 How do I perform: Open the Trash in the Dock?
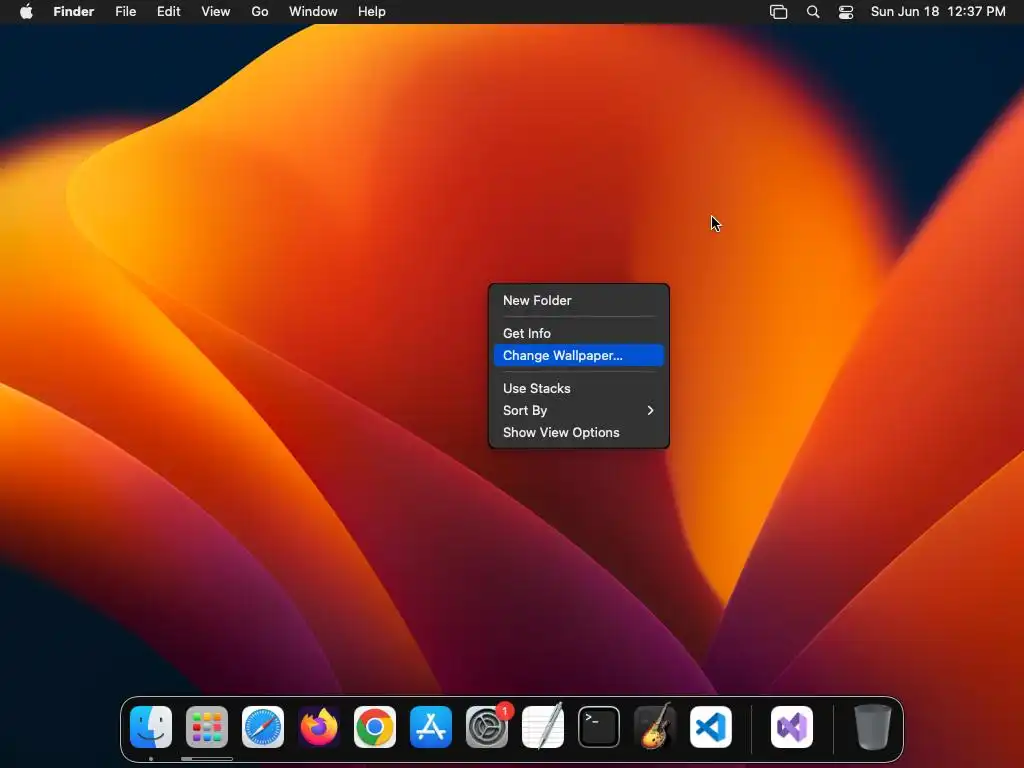[x=873, y=727]
